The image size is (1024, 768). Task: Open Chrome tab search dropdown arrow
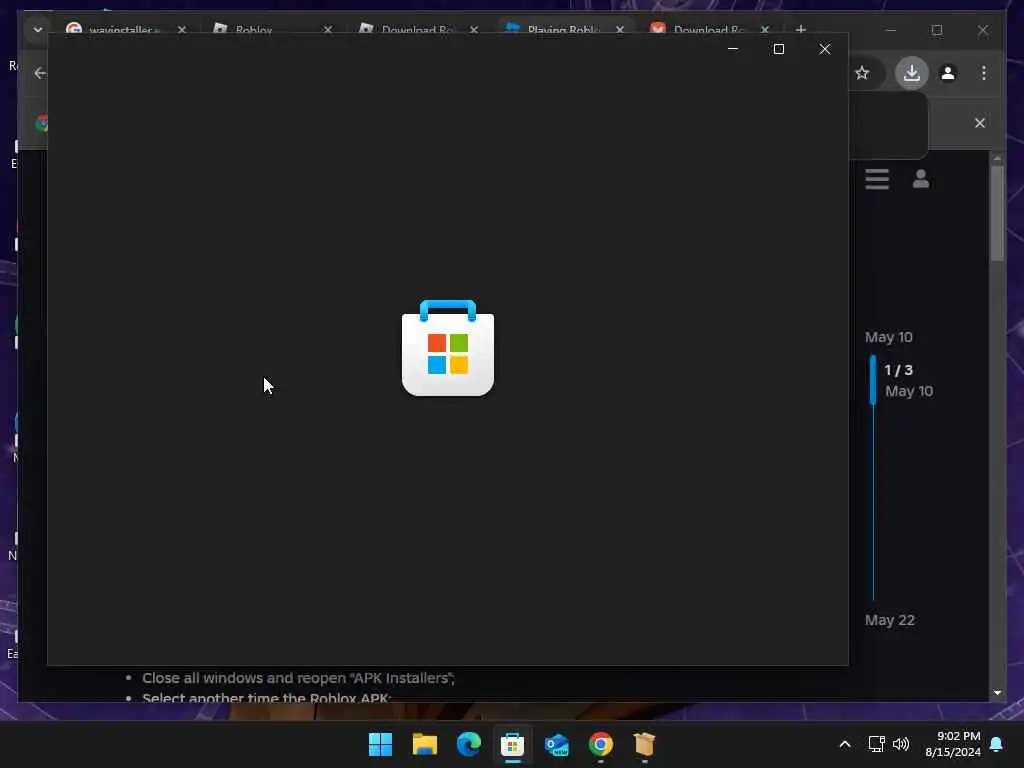[x=38, y=29]
